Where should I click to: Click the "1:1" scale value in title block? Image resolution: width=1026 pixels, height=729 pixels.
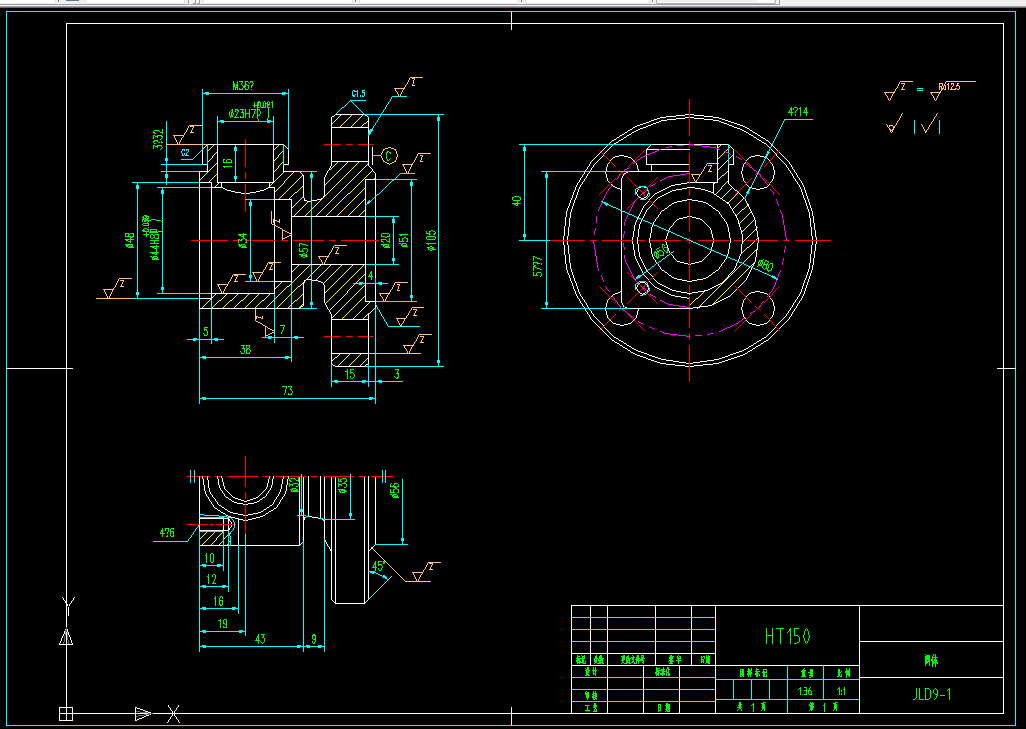841,691
